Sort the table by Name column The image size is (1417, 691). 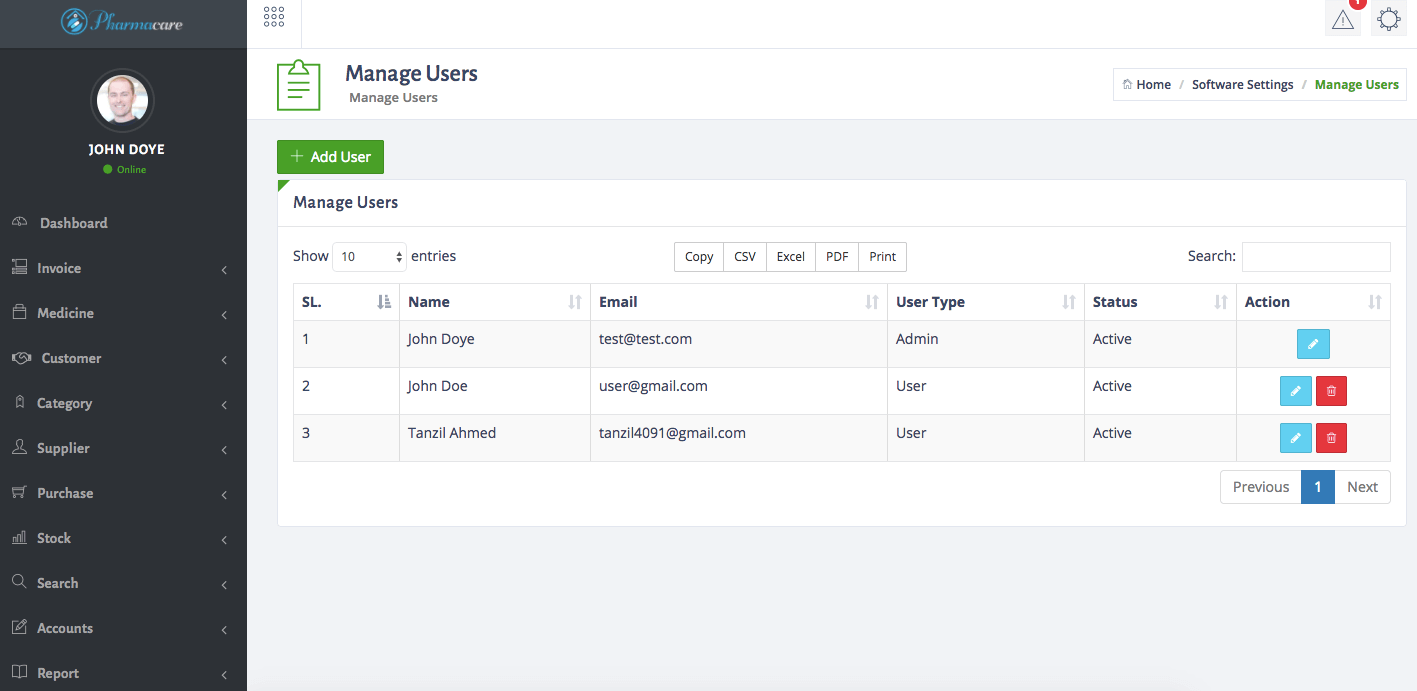coord(429,301)
